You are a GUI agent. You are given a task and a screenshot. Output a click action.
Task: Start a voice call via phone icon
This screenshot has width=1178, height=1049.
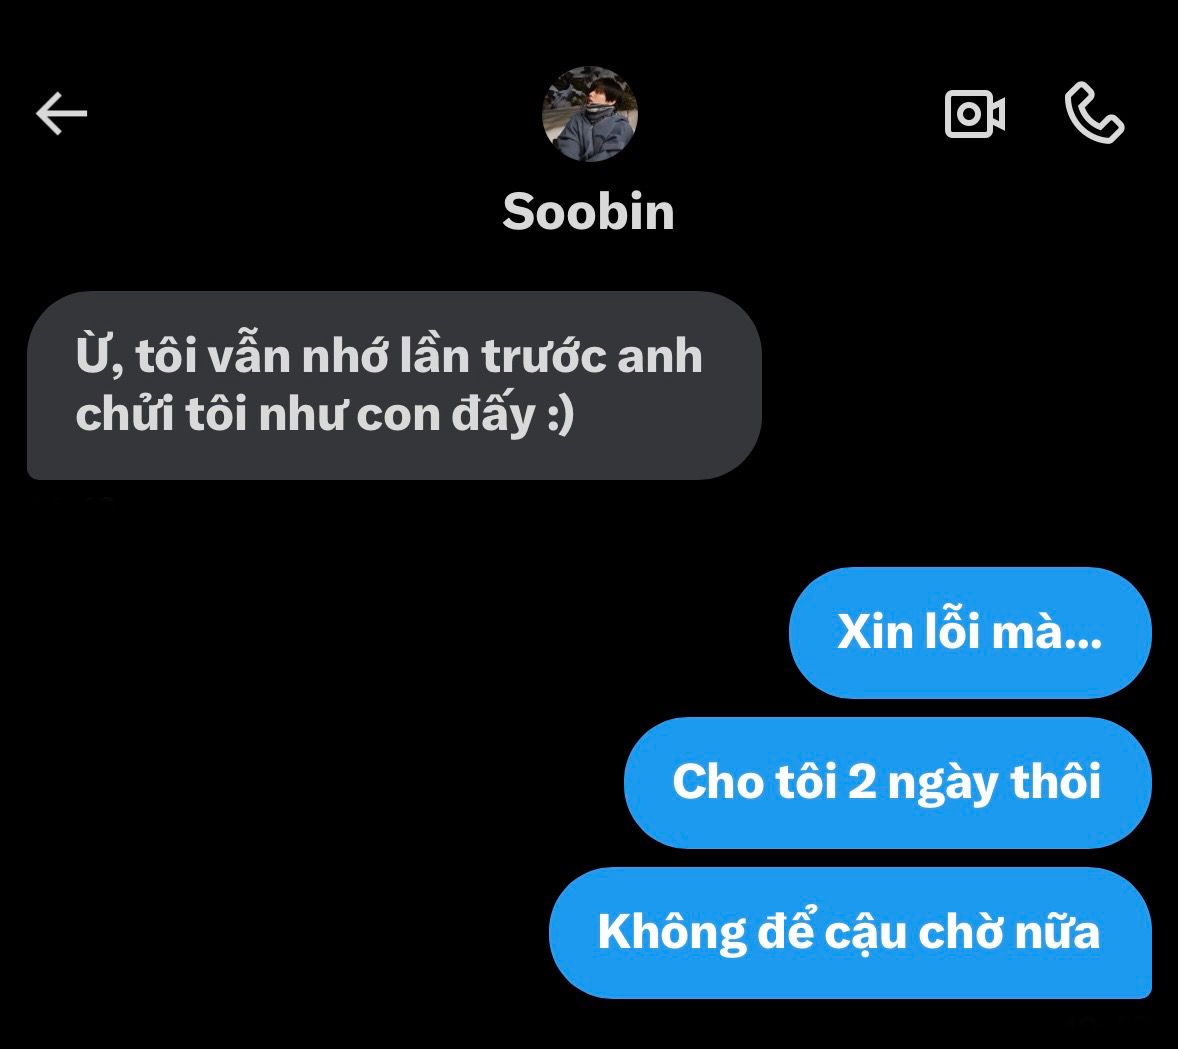coord(1094,113)
